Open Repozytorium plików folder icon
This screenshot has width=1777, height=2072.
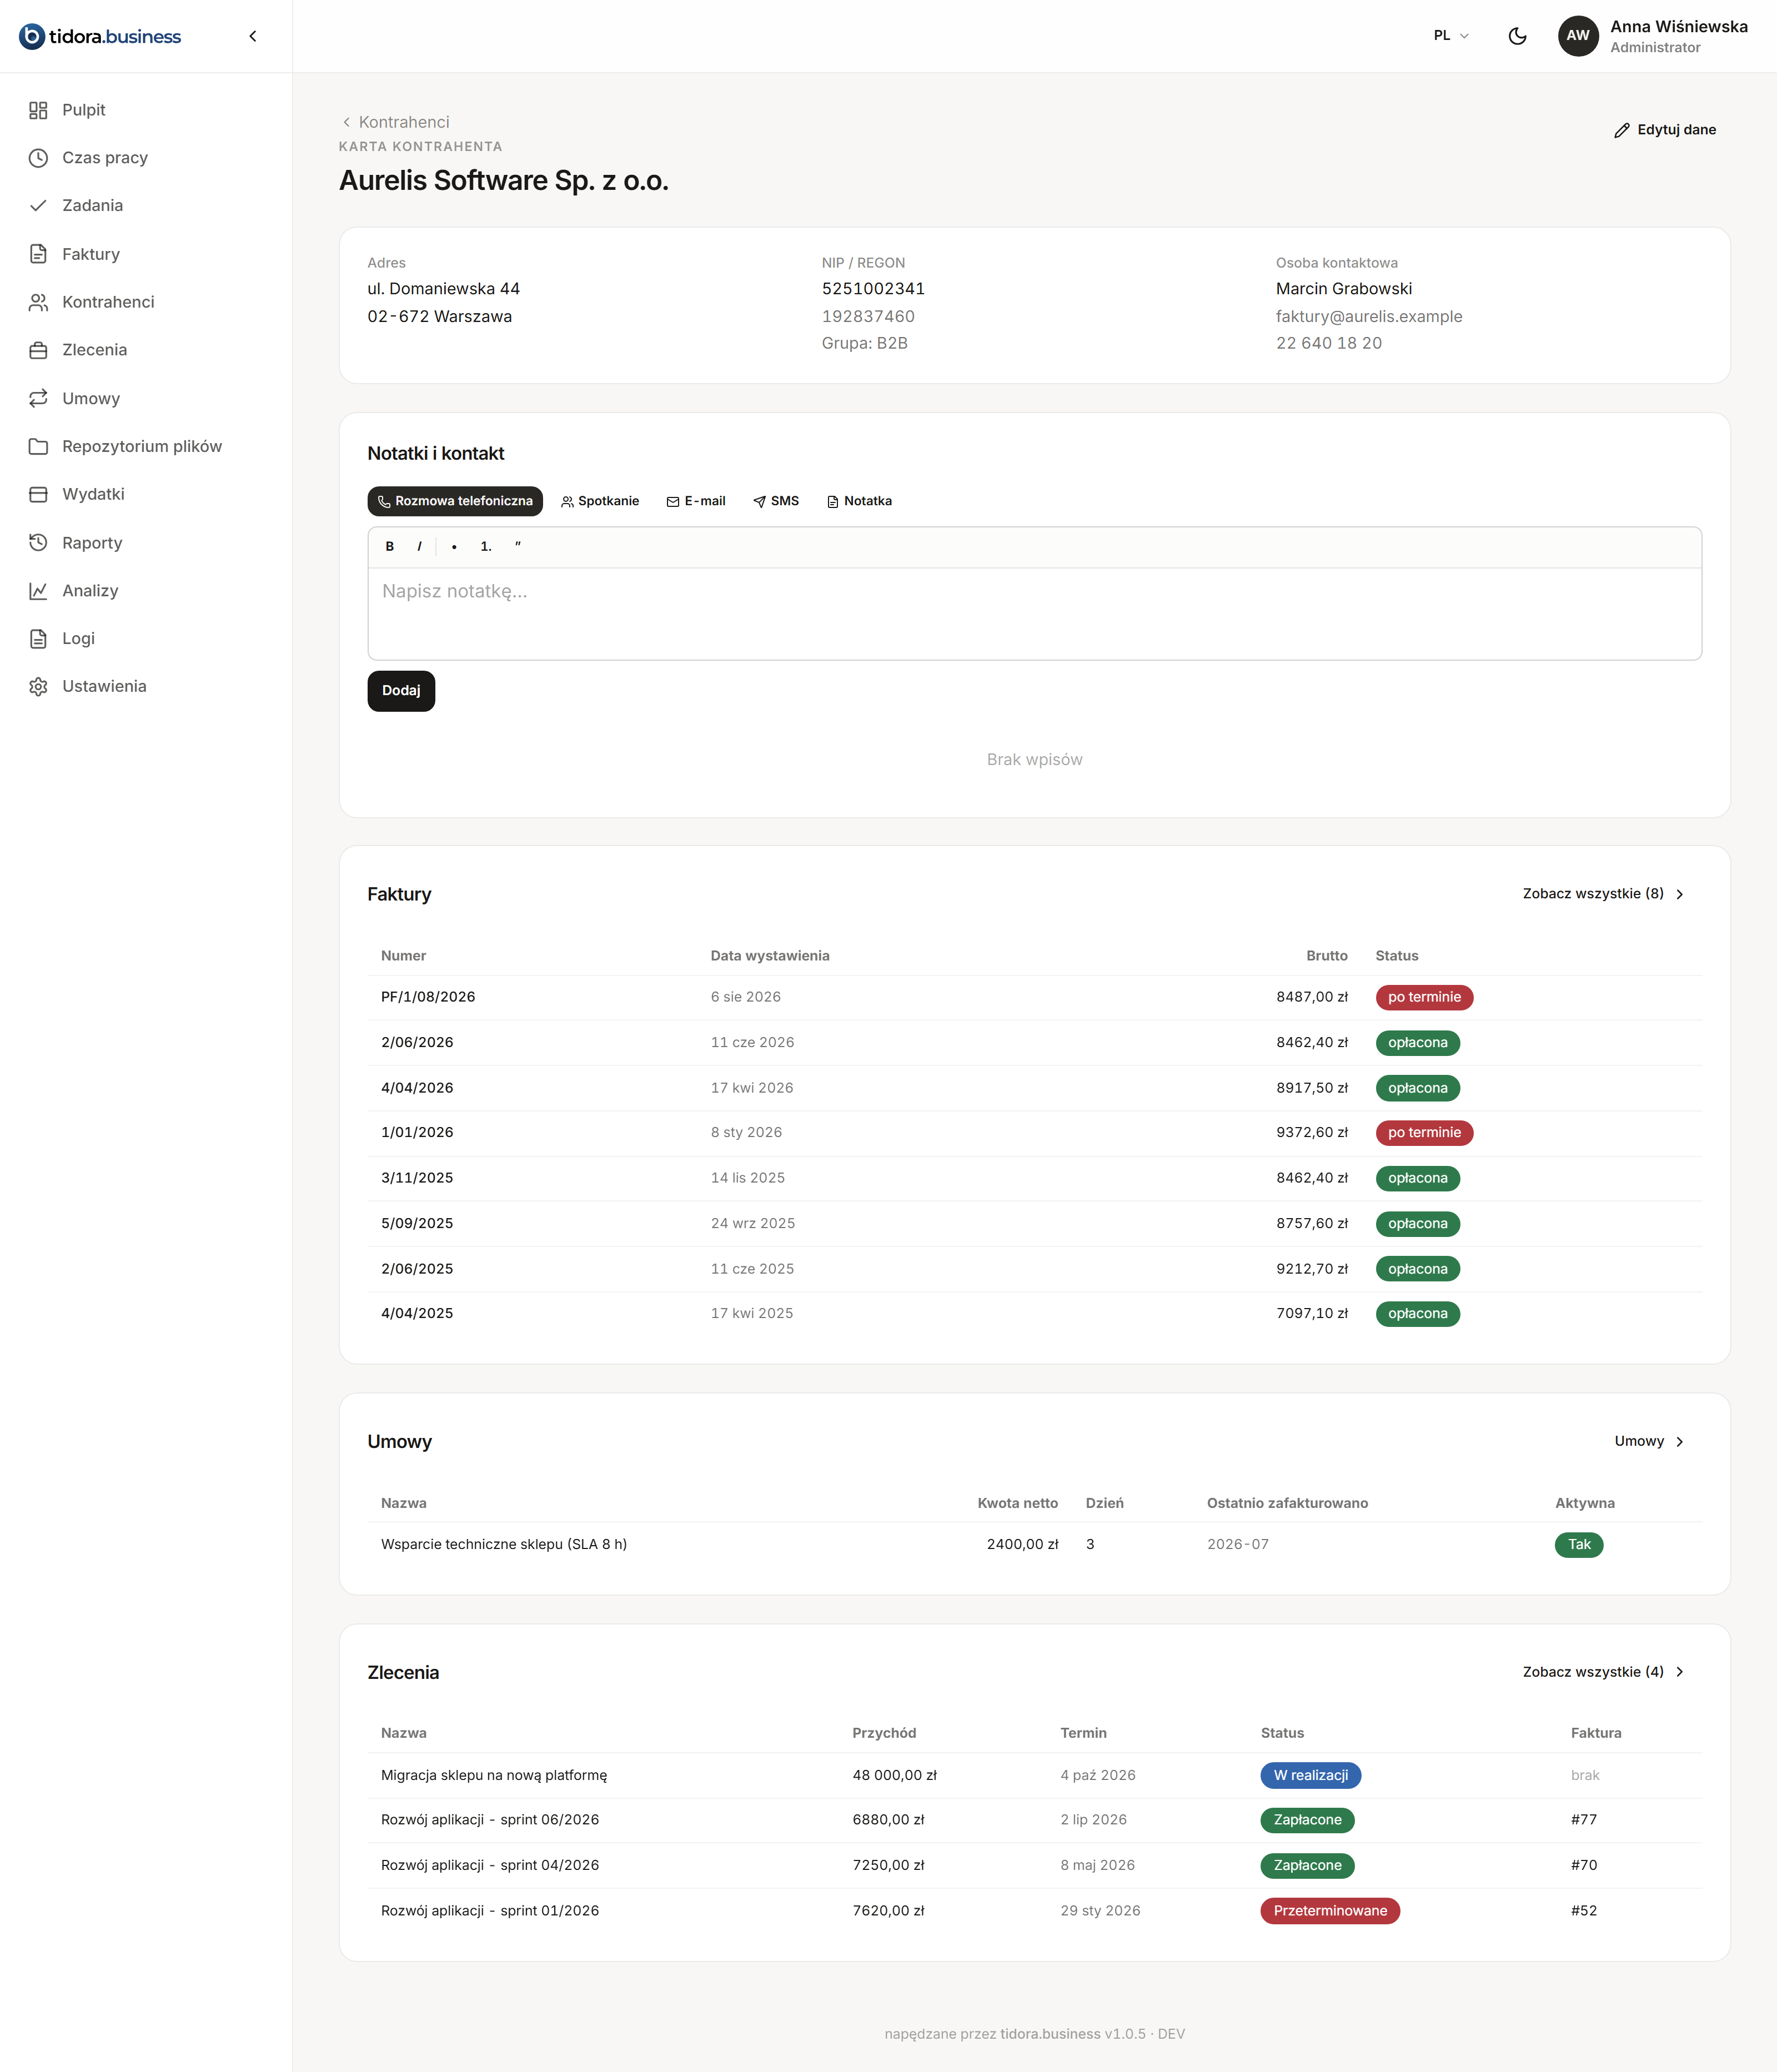pyautogui.click(x=38, y=446)
